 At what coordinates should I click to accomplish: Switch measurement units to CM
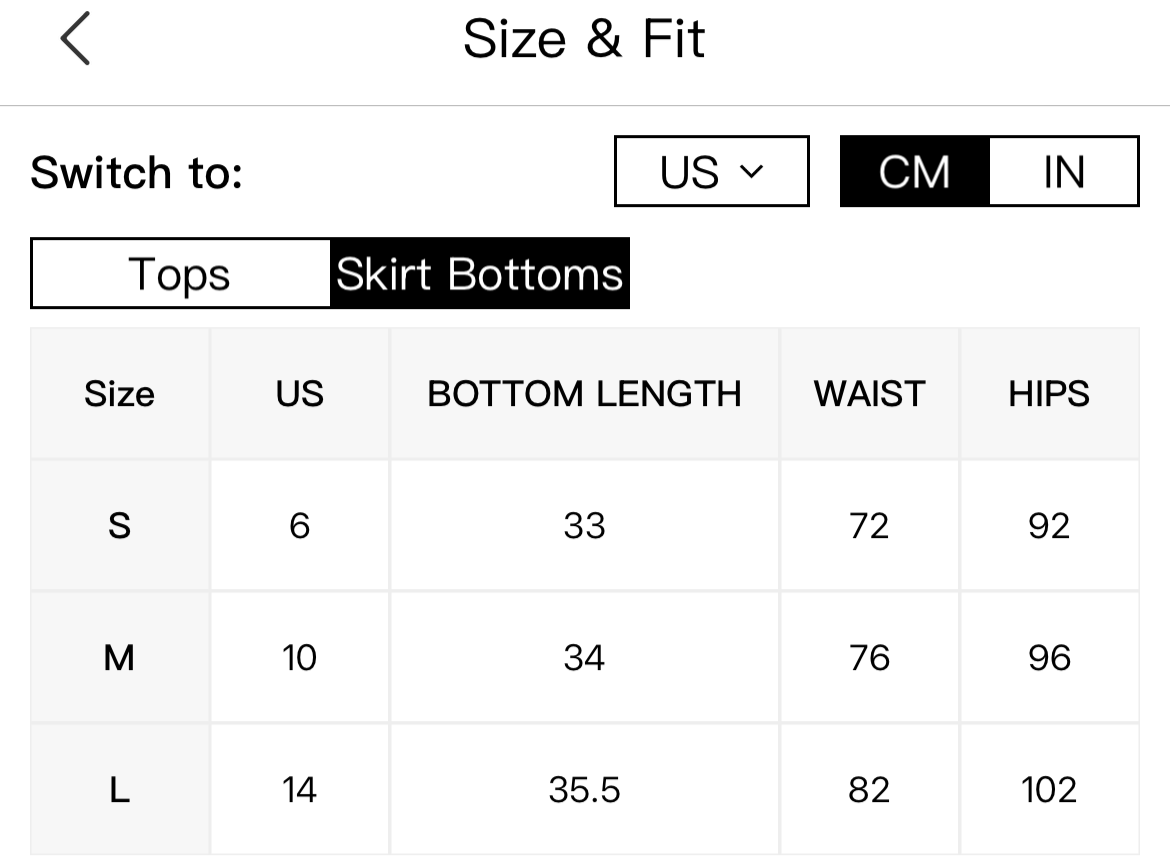pos(915,171)
